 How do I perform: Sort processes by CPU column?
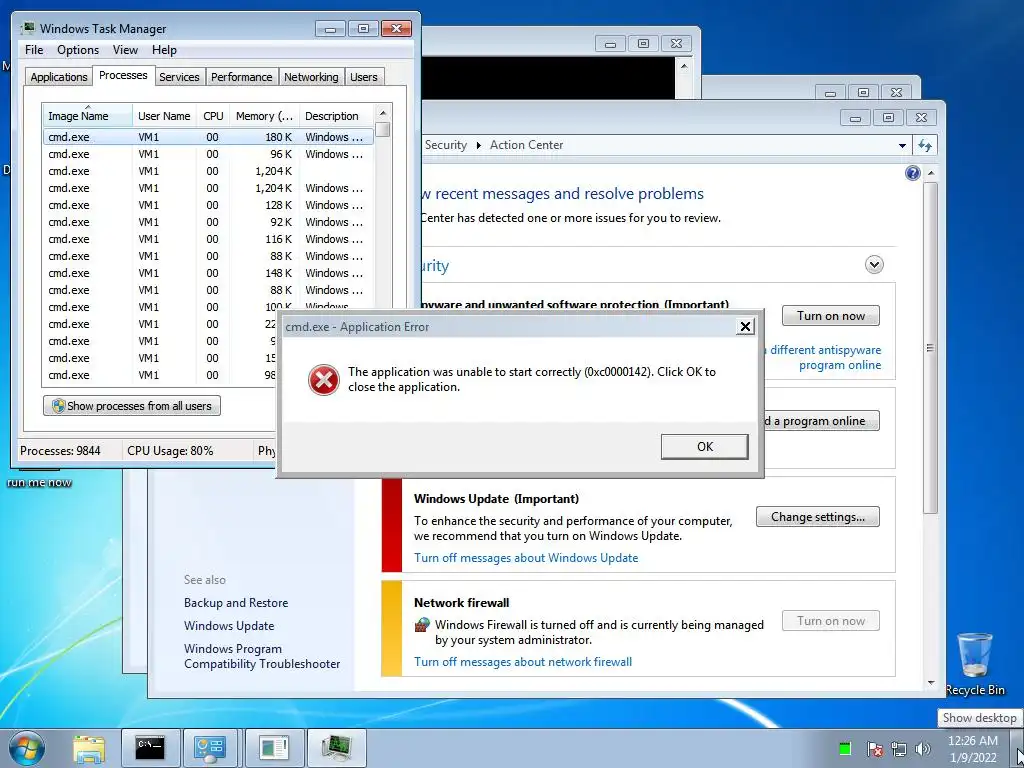[213, 116]
